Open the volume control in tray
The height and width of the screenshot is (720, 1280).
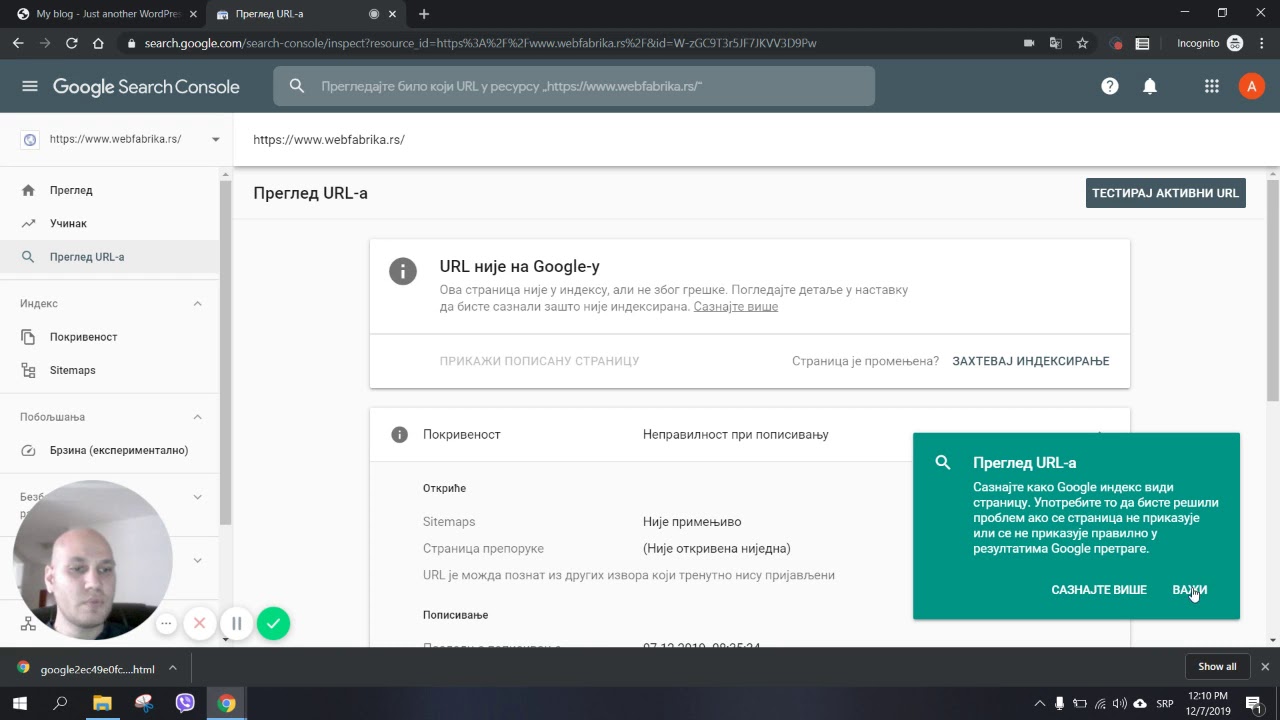click(1119, 703)
